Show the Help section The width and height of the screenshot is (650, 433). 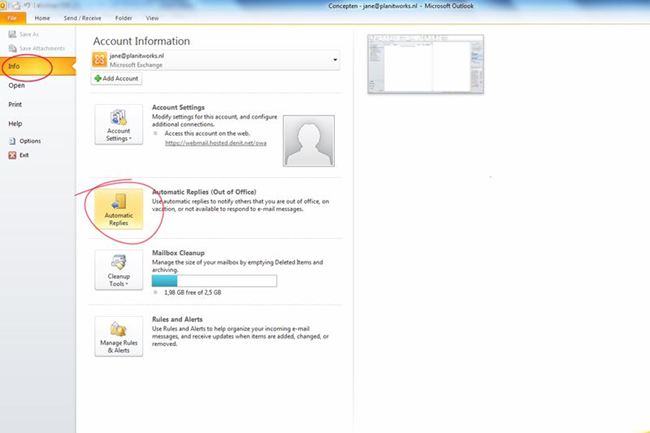[x=15, y=123]
